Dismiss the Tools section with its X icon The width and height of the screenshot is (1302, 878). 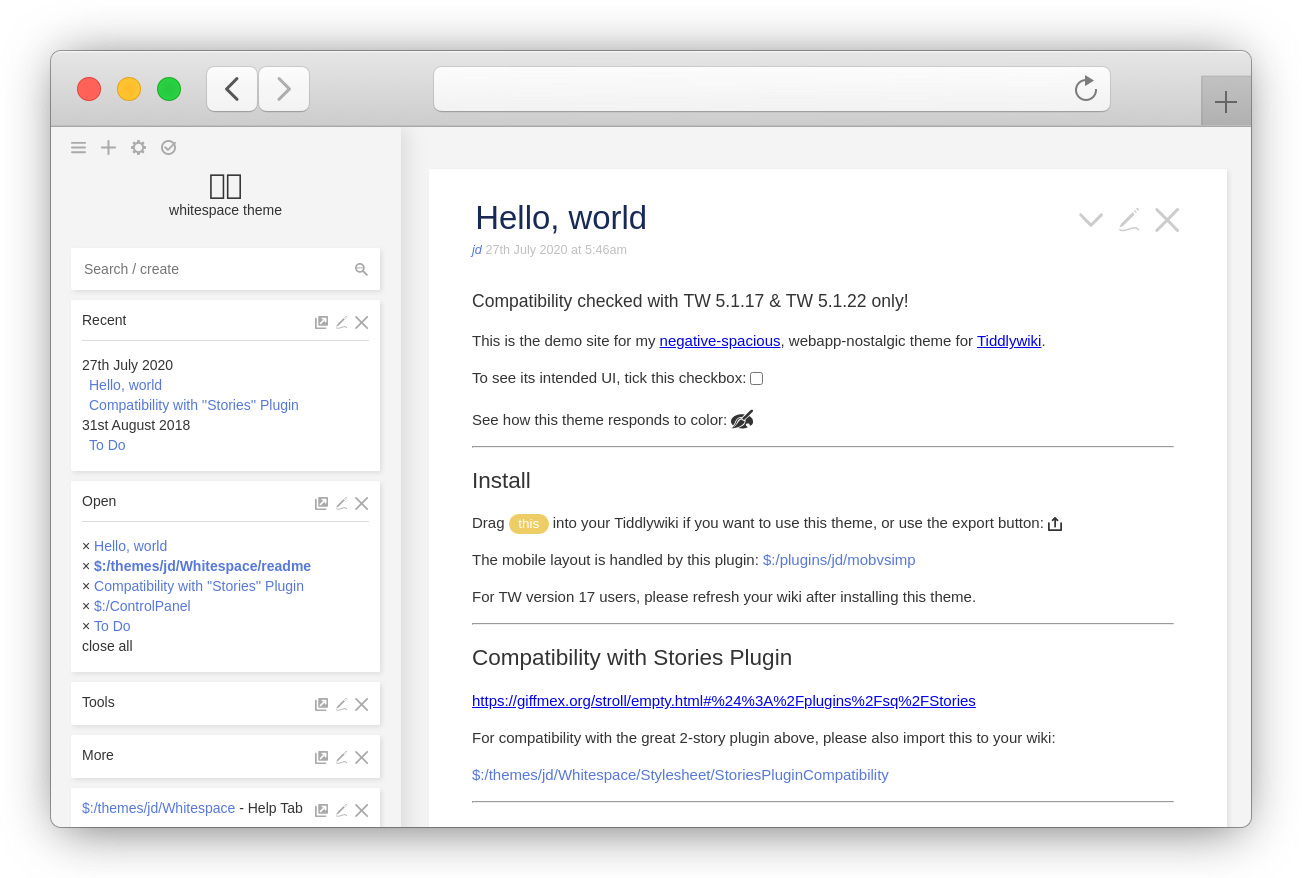[x=361, y=703]
